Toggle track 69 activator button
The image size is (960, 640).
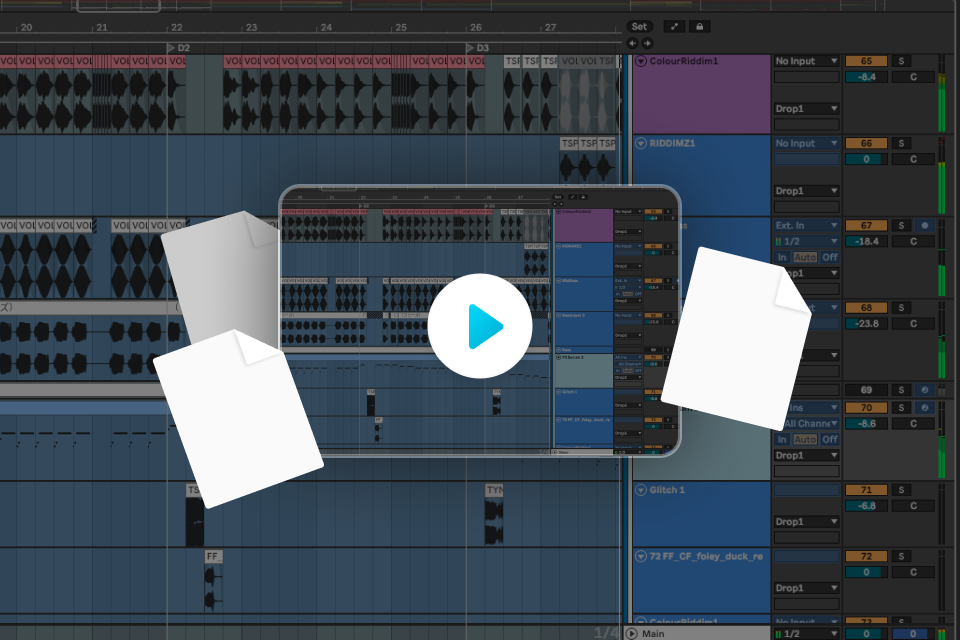click(x=866, y=390)
